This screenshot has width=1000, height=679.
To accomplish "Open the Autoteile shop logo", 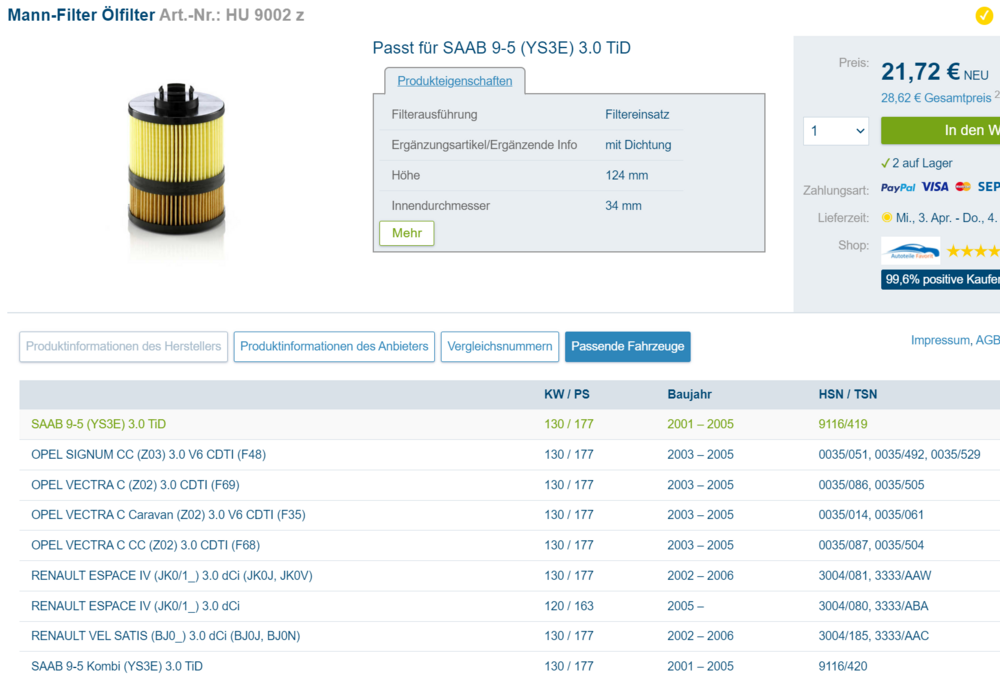I will click(910, 251).
